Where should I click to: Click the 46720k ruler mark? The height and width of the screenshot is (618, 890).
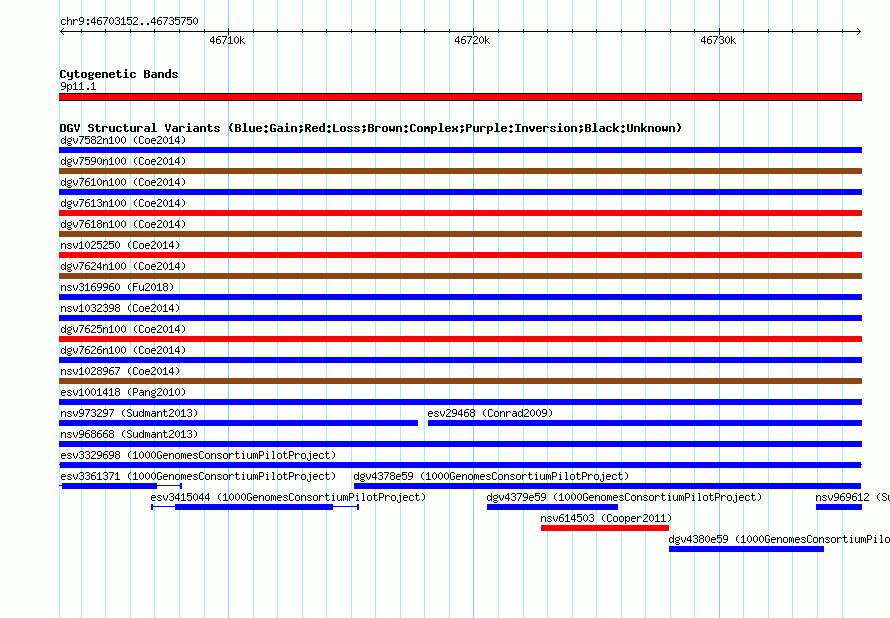(x=472, y=40)
